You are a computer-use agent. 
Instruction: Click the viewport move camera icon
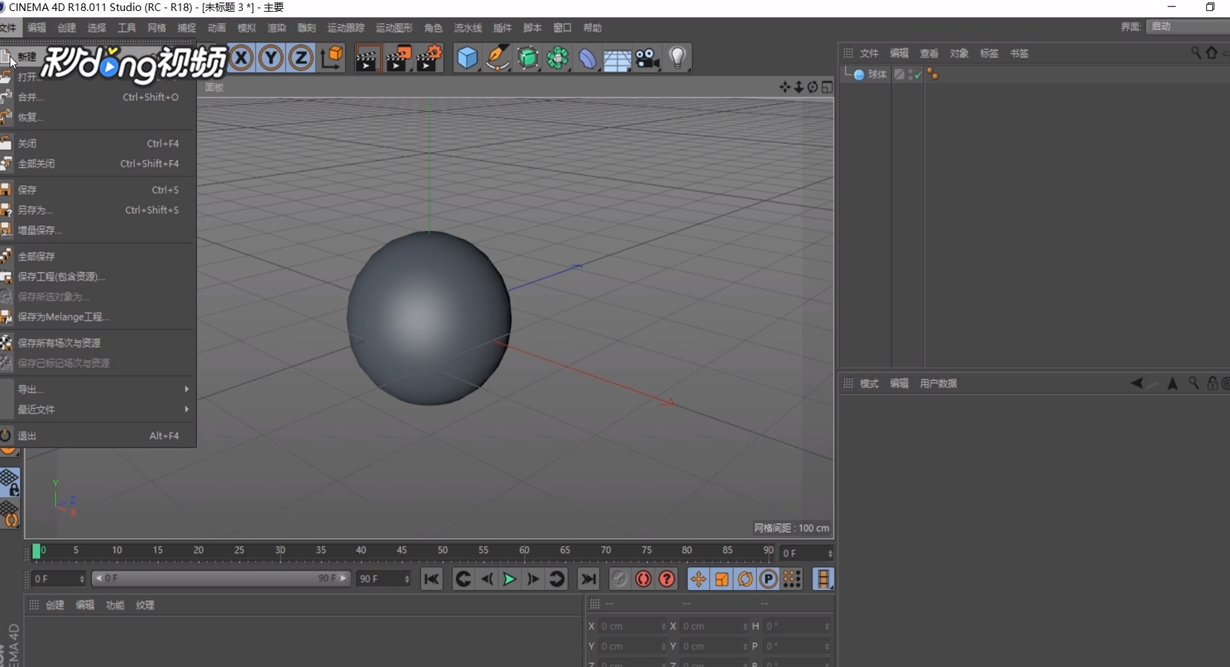[x=785, y=87]
